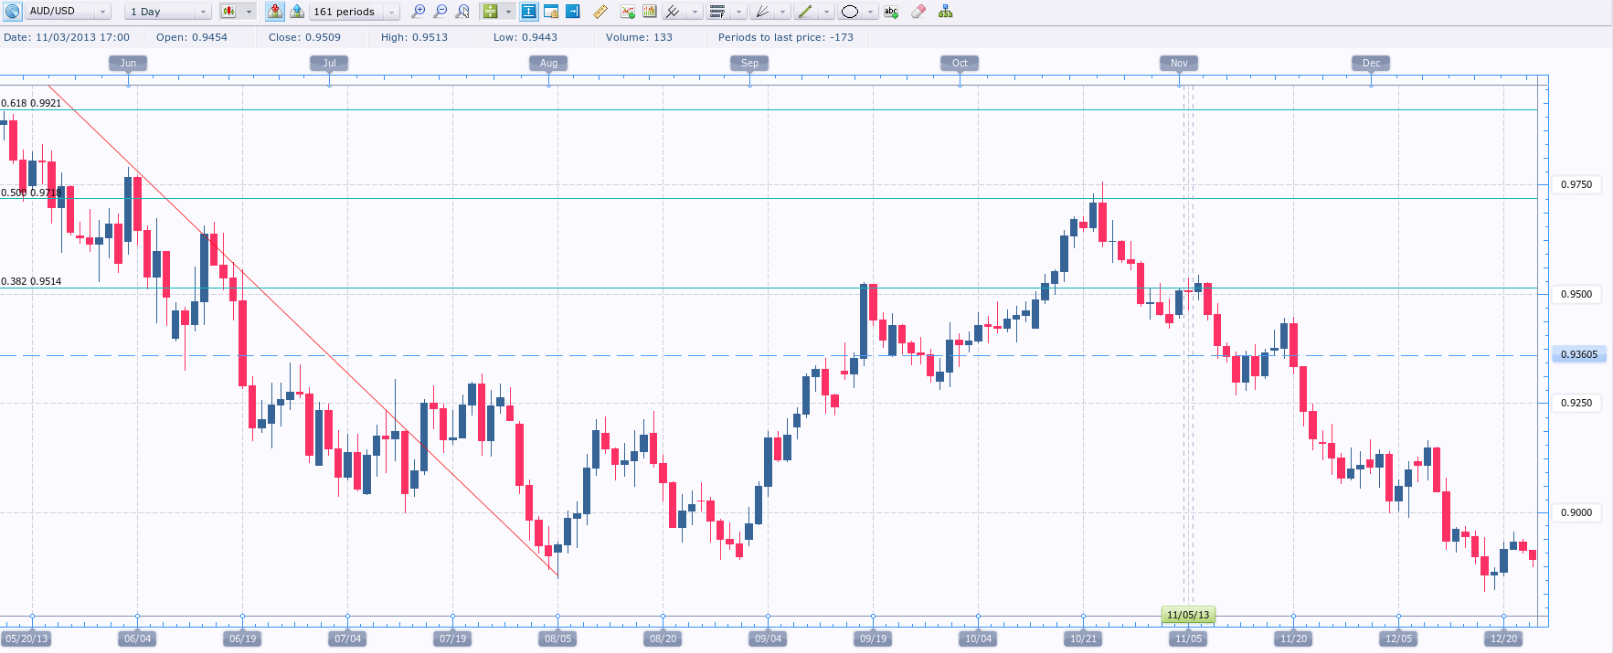1613x653 pixels.
Task: Expand the Fibonacci lines dropdown arrow
Action: [x=739, y=12]
